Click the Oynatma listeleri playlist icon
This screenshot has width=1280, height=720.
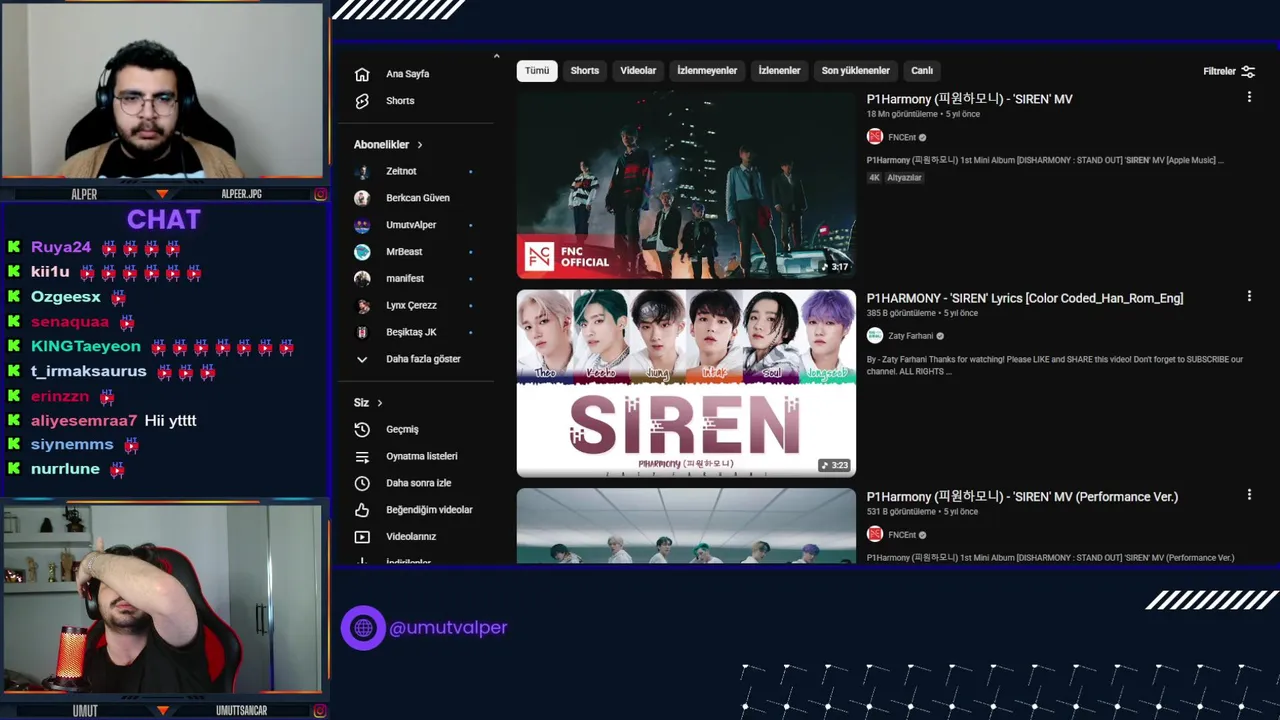point(362,456)
